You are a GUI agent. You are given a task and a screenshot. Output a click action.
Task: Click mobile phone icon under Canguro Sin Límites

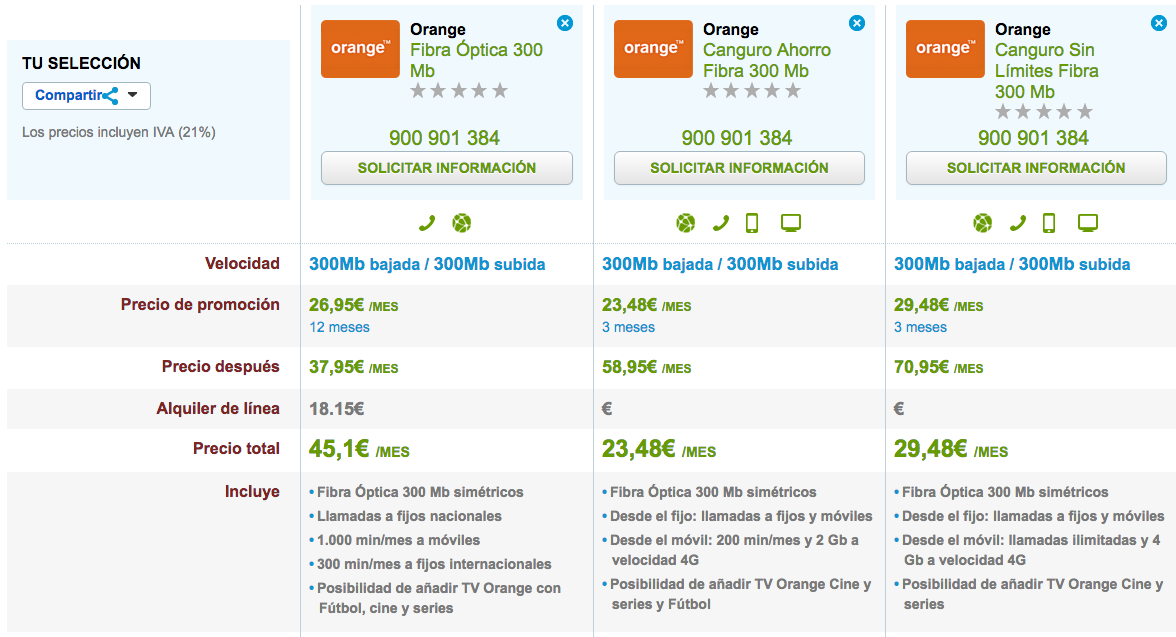click(x=1049, y=223)
